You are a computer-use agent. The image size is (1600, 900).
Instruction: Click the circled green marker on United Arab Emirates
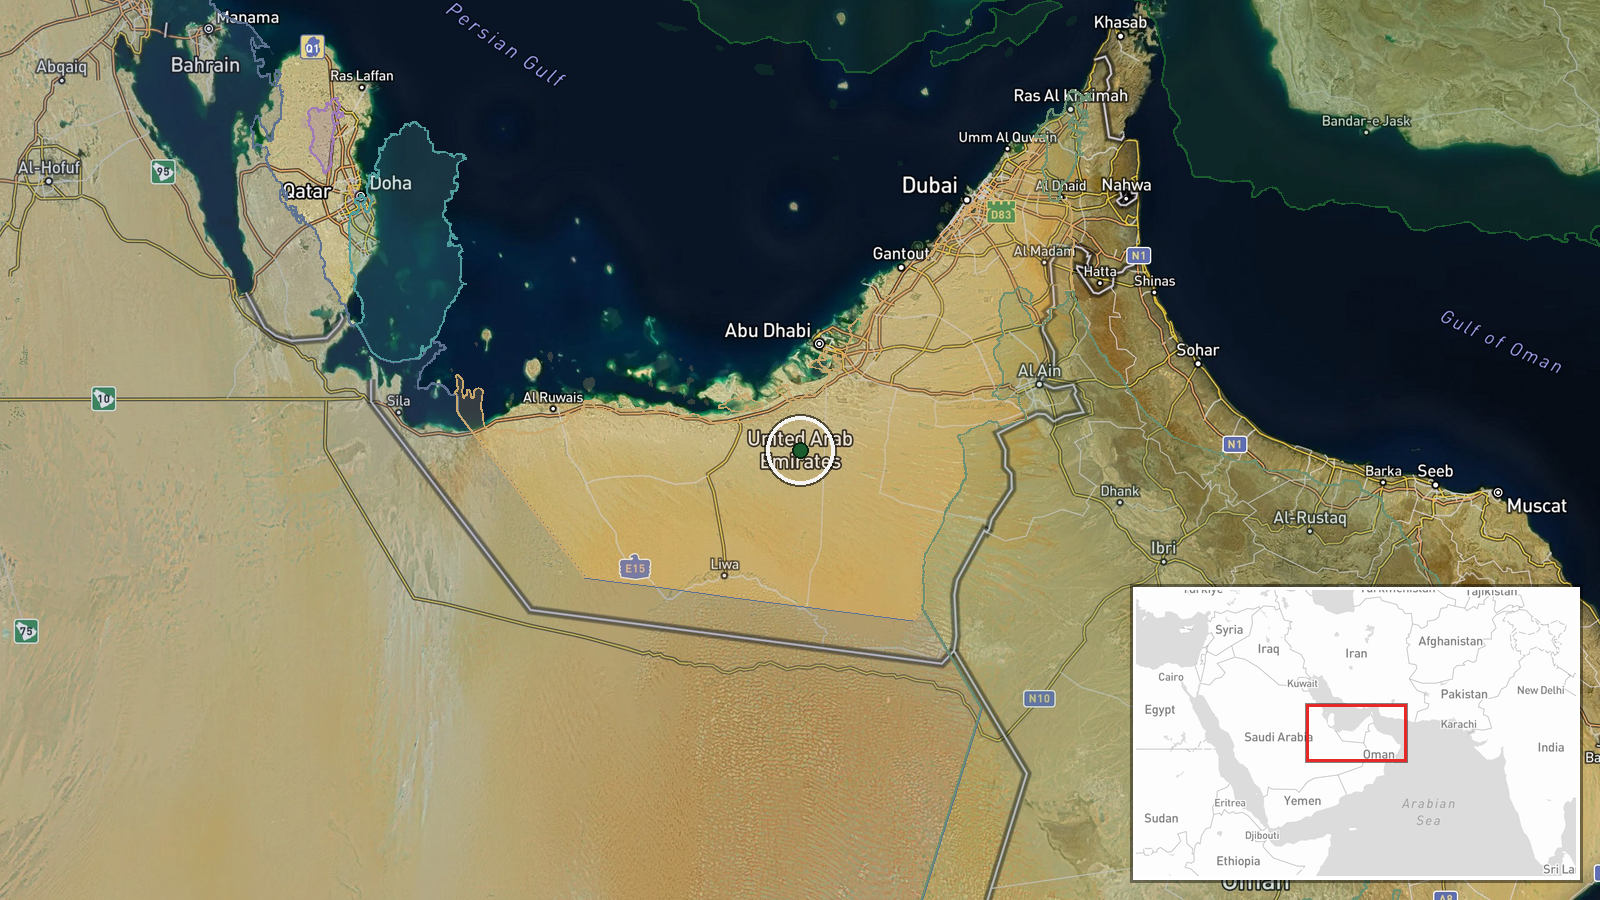[800, 451]
